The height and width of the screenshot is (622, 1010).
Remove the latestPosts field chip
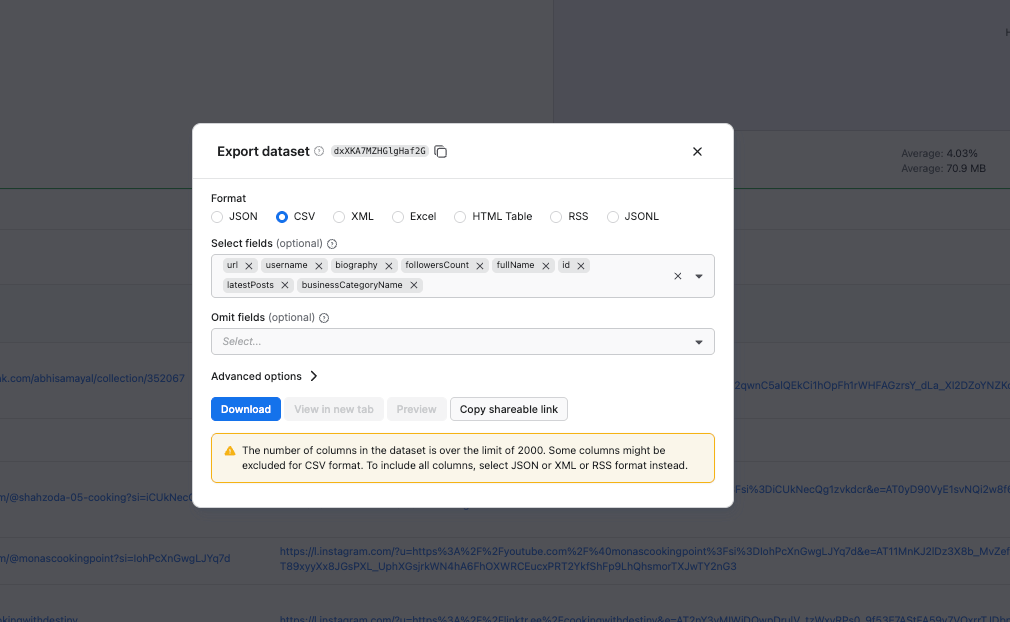click(284, 284)
